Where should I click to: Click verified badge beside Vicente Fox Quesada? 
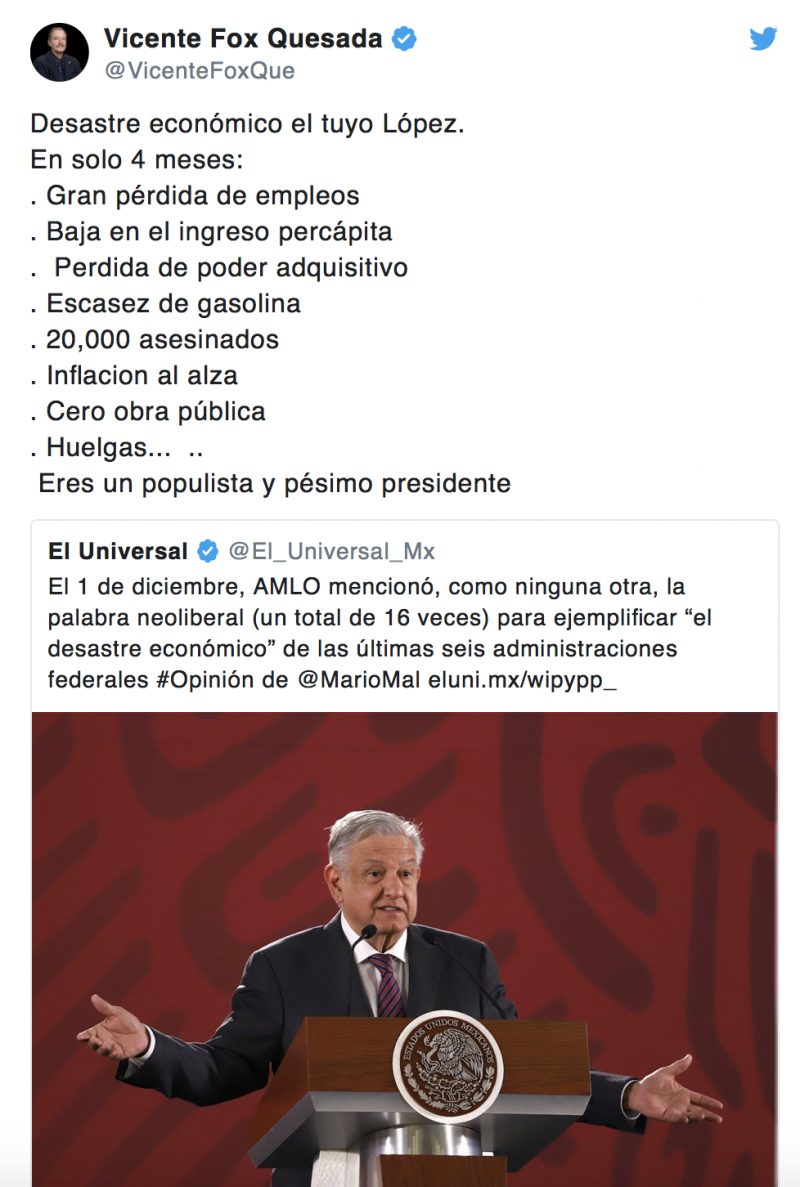(404, 39)
